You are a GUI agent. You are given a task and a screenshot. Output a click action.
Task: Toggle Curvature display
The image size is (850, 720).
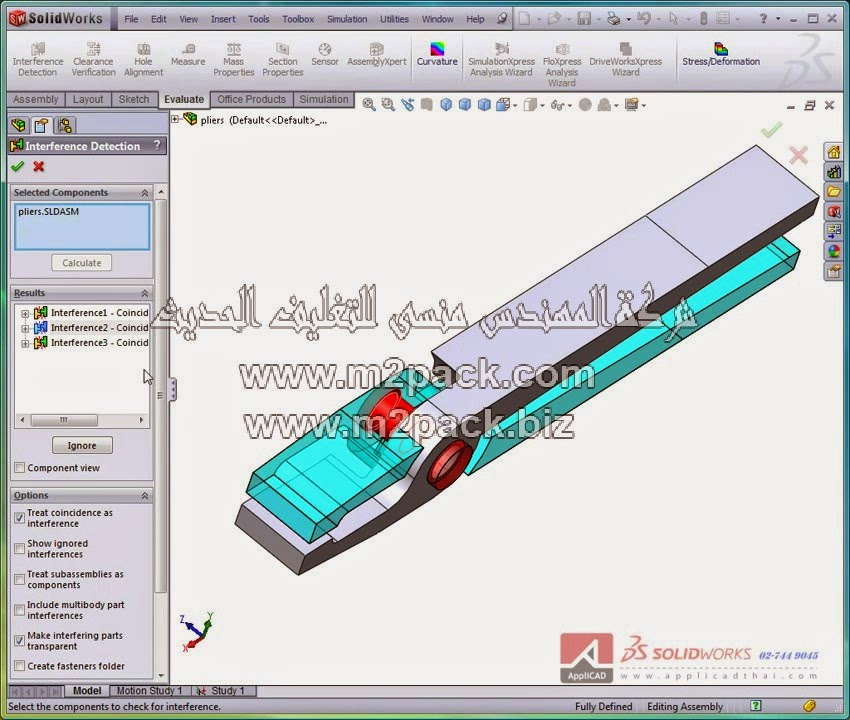point(437,55)
